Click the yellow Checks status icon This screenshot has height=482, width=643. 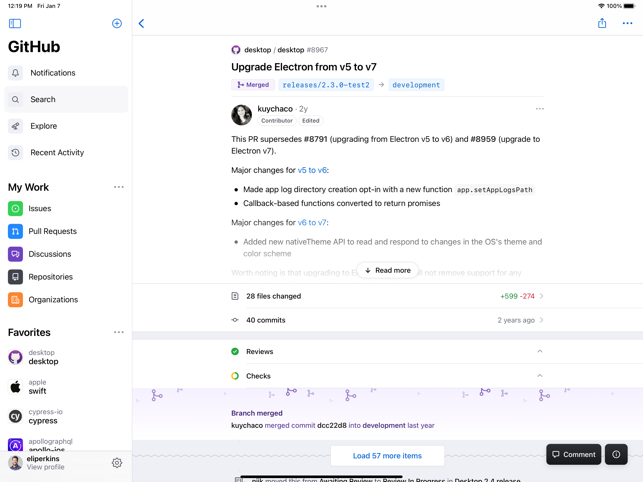pyautogui.click(x=235, y=376)
